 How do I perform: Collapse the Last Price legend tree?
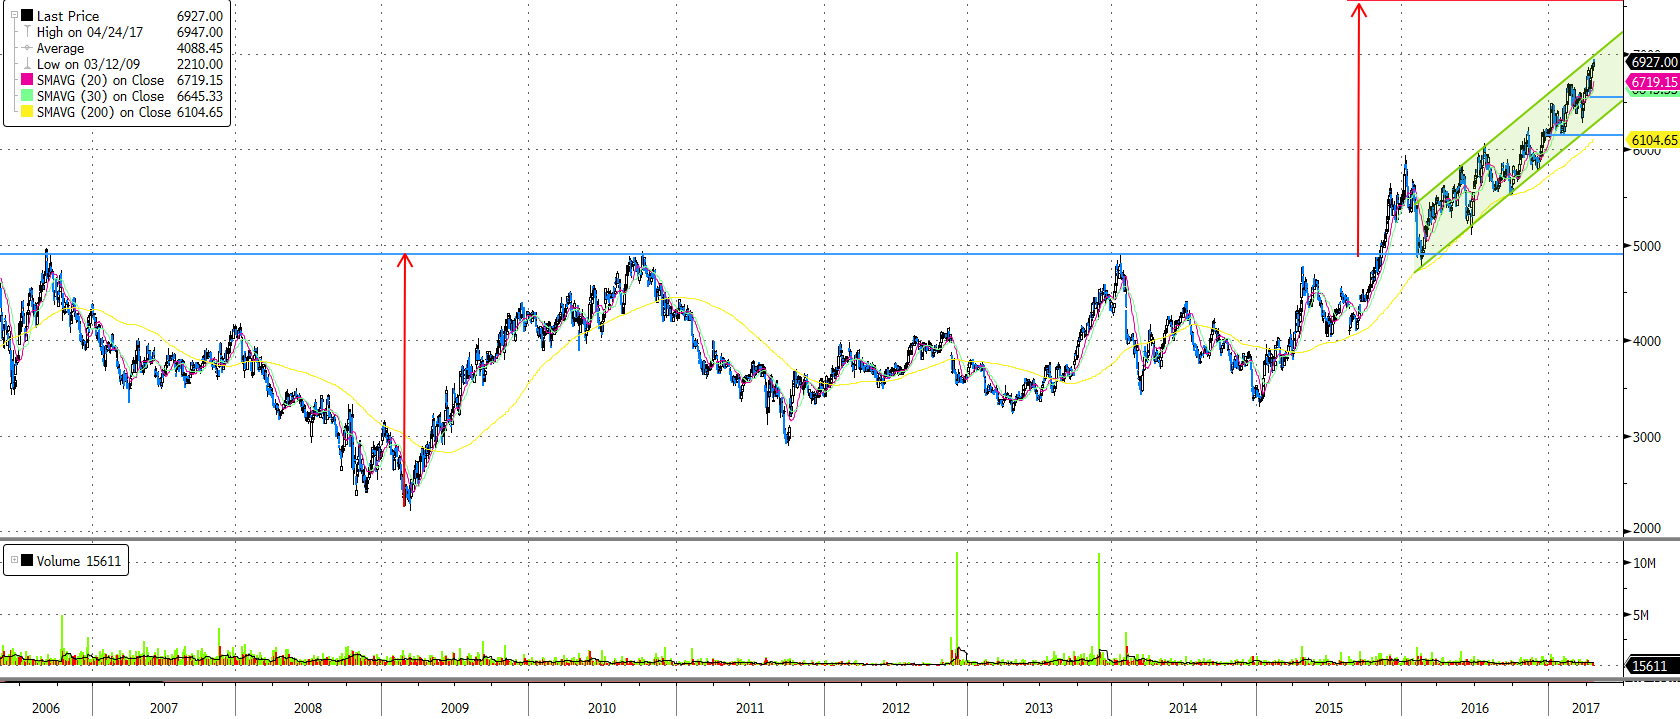pyautogui.click(x=14, y=16)
